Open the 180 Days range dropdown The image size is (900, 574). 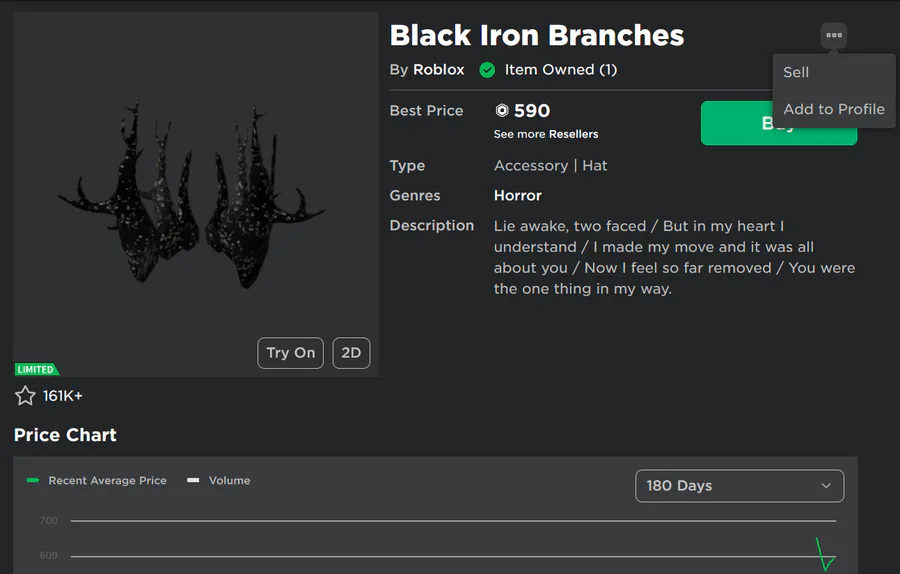pos(739,486)
